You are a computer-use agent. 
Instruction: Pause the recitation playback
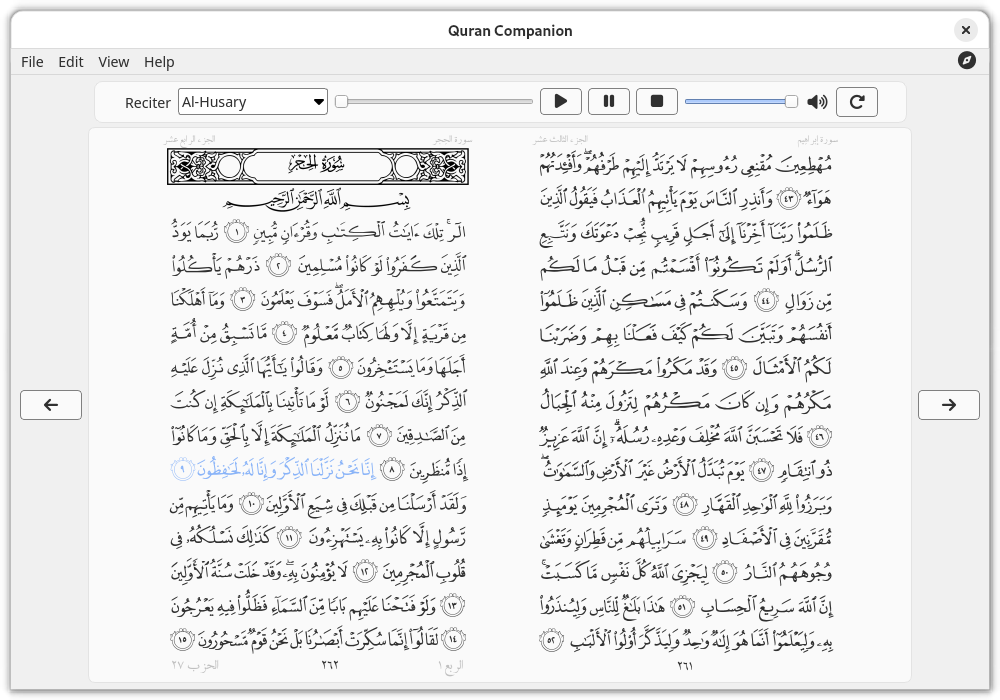coord(608,101)
